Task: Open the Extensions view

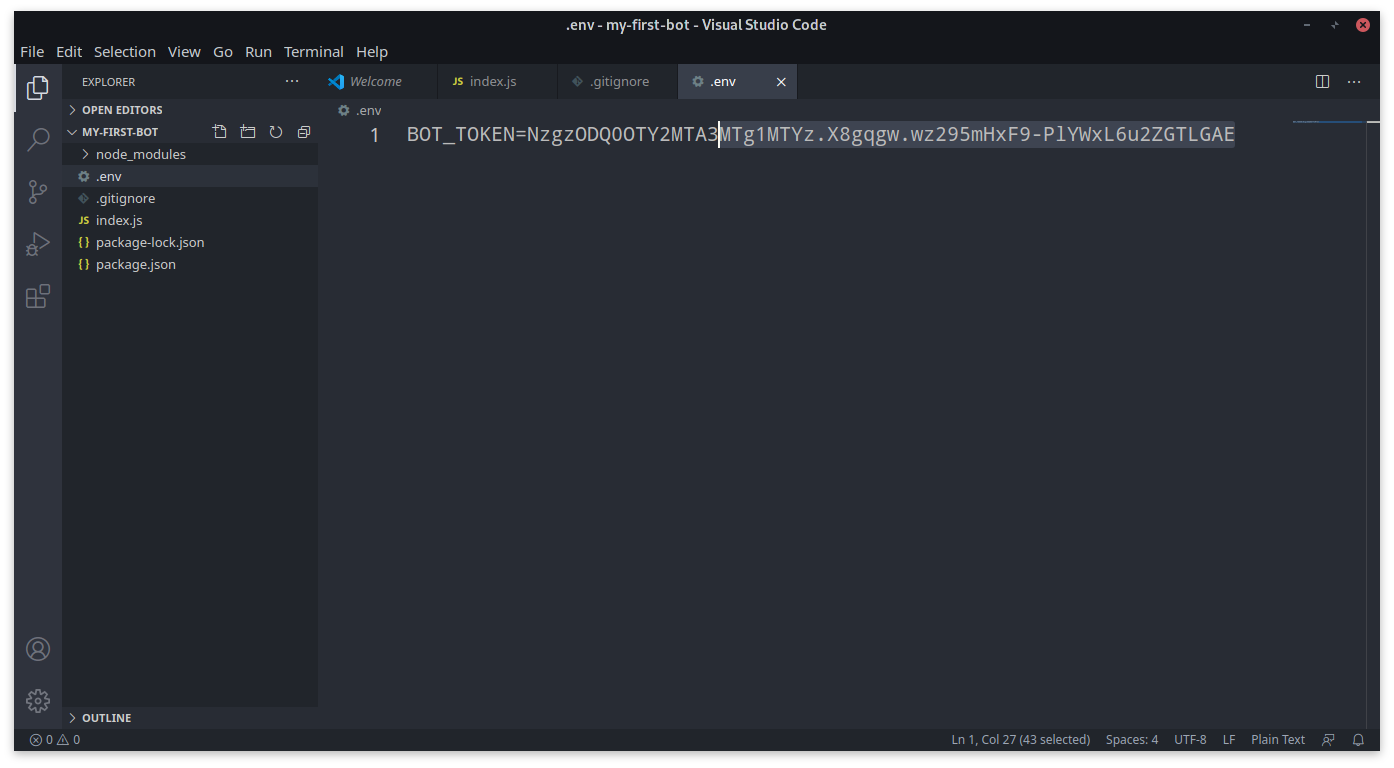Action: pyautogui.click(x=38, y=296)
